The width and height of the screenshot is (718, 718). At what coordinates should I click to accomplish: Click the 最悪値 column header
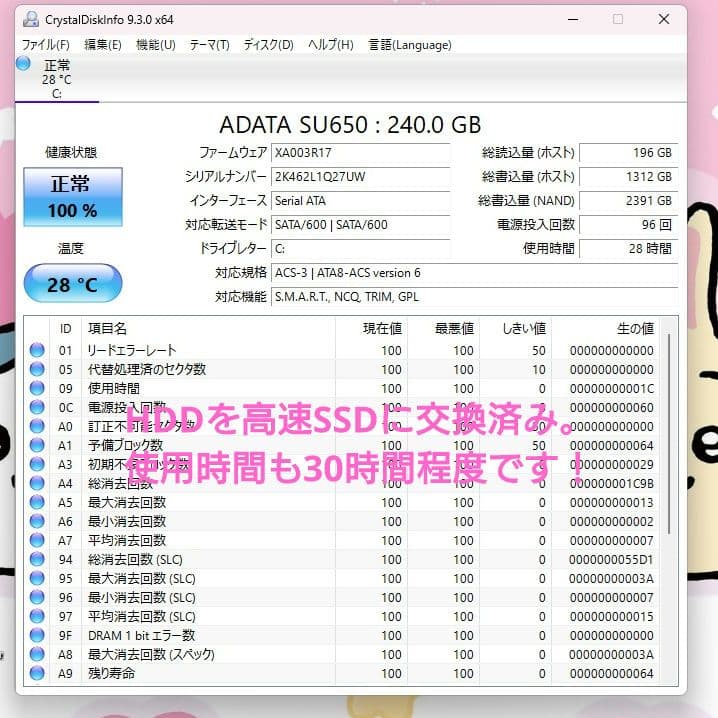tap(443, 328)
